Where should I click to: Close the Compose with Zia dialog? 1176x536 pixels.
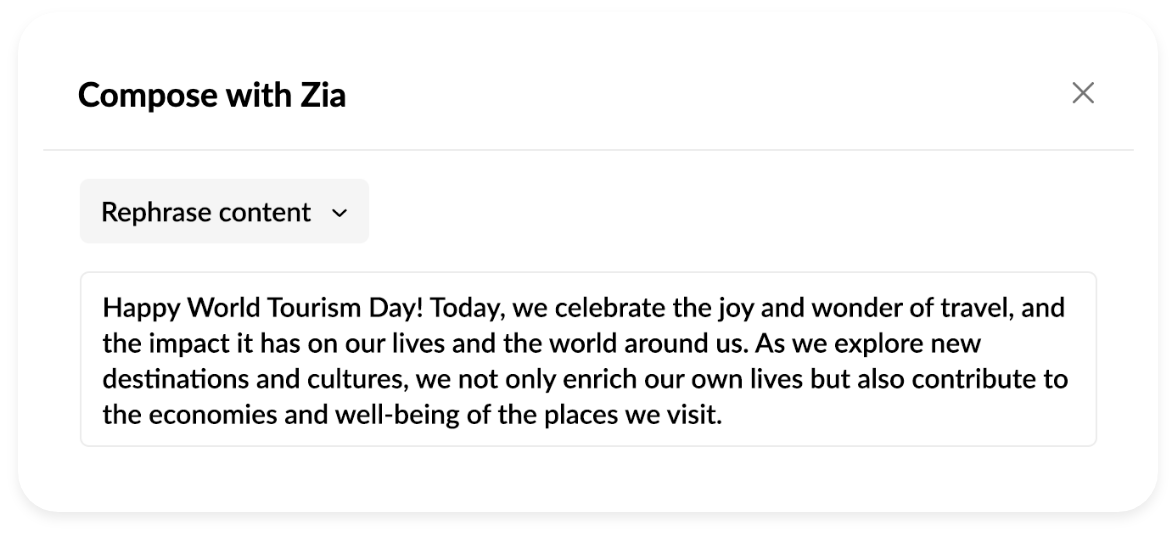click(x=1083, y=94)
